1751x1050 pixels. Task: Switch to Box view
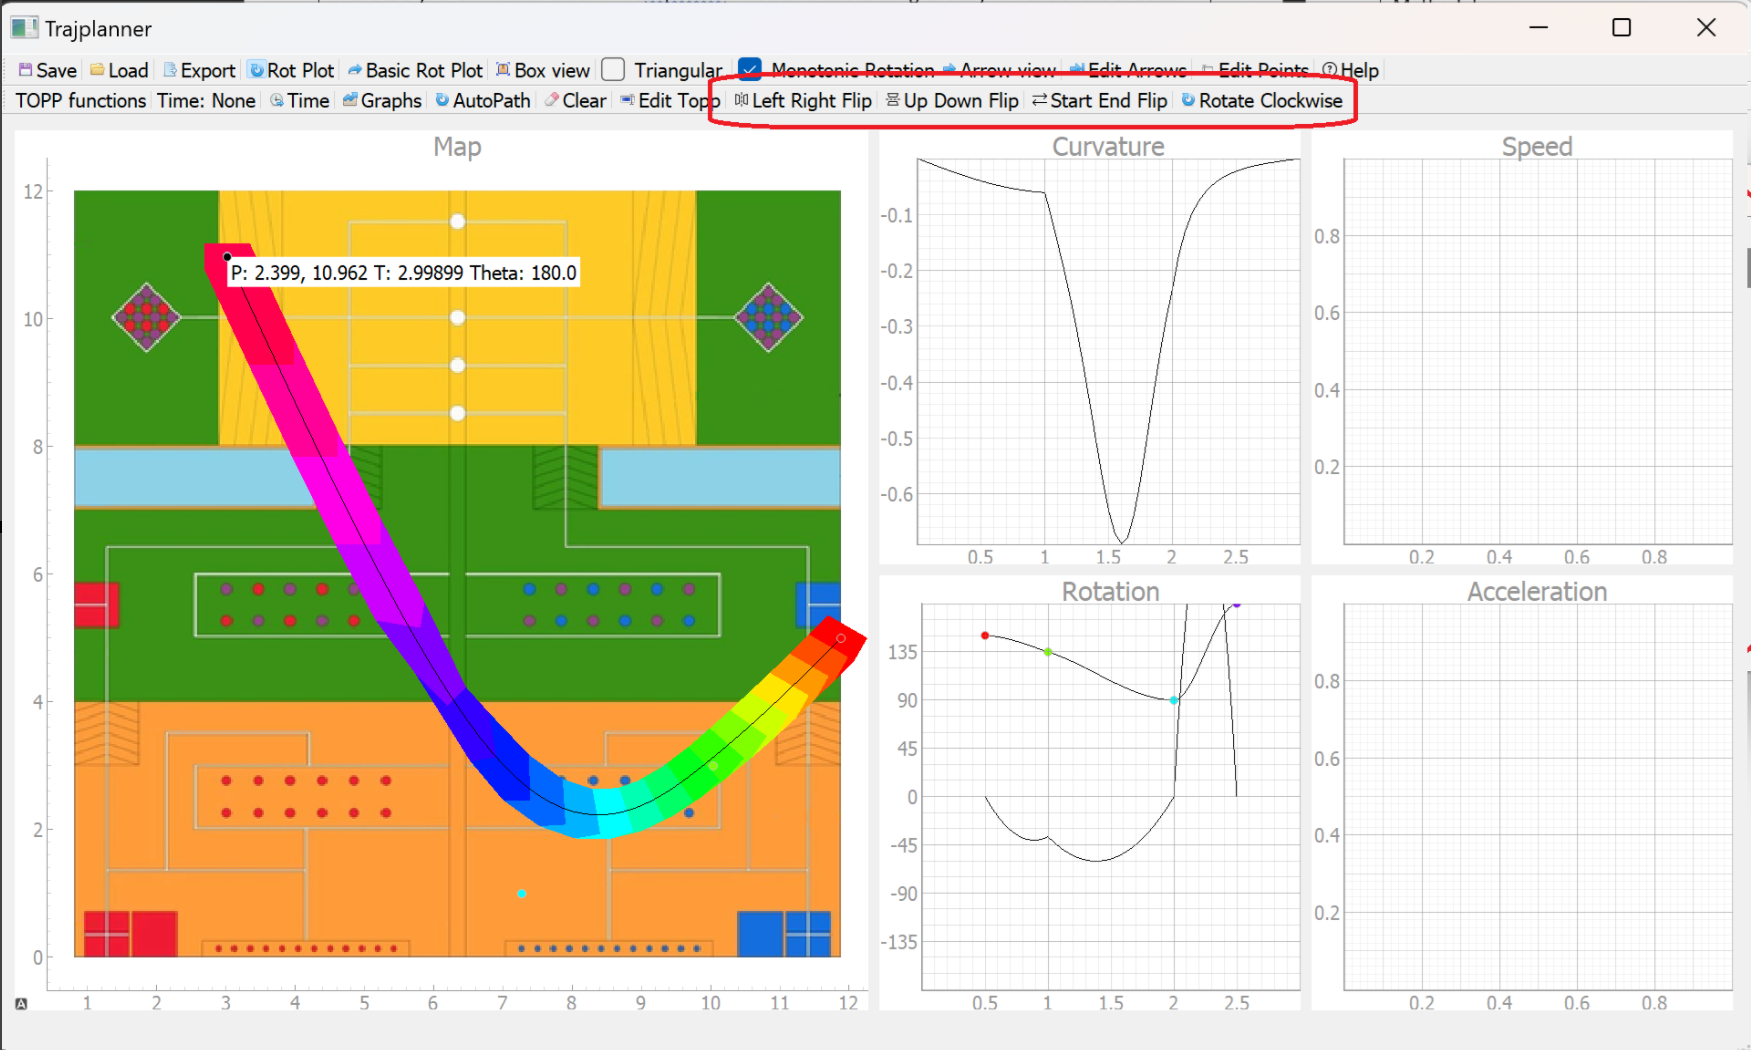[542, 70]
